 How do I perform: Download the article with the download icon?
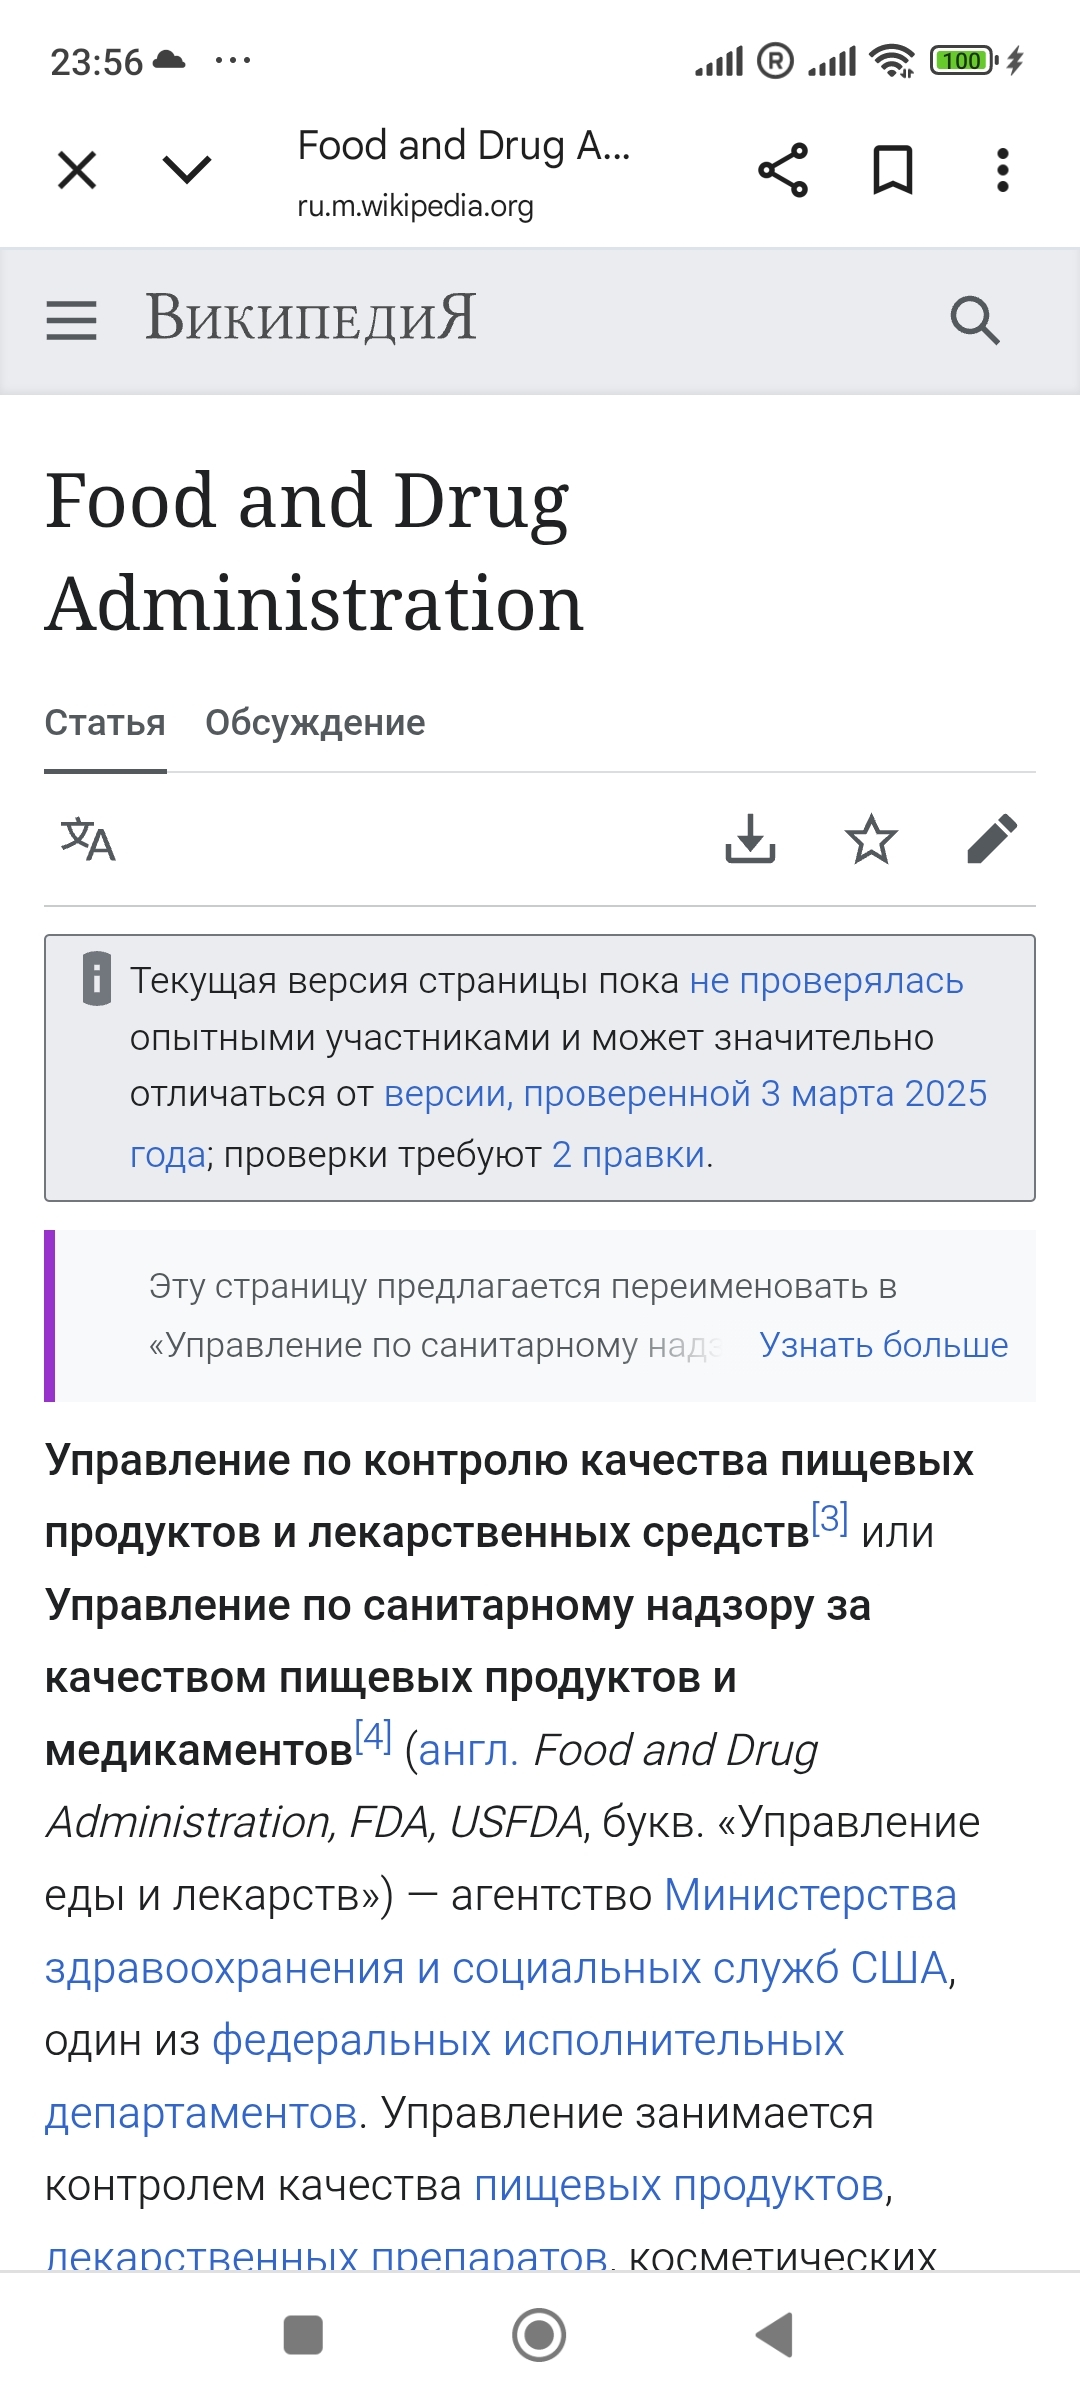tap(750, 838)
